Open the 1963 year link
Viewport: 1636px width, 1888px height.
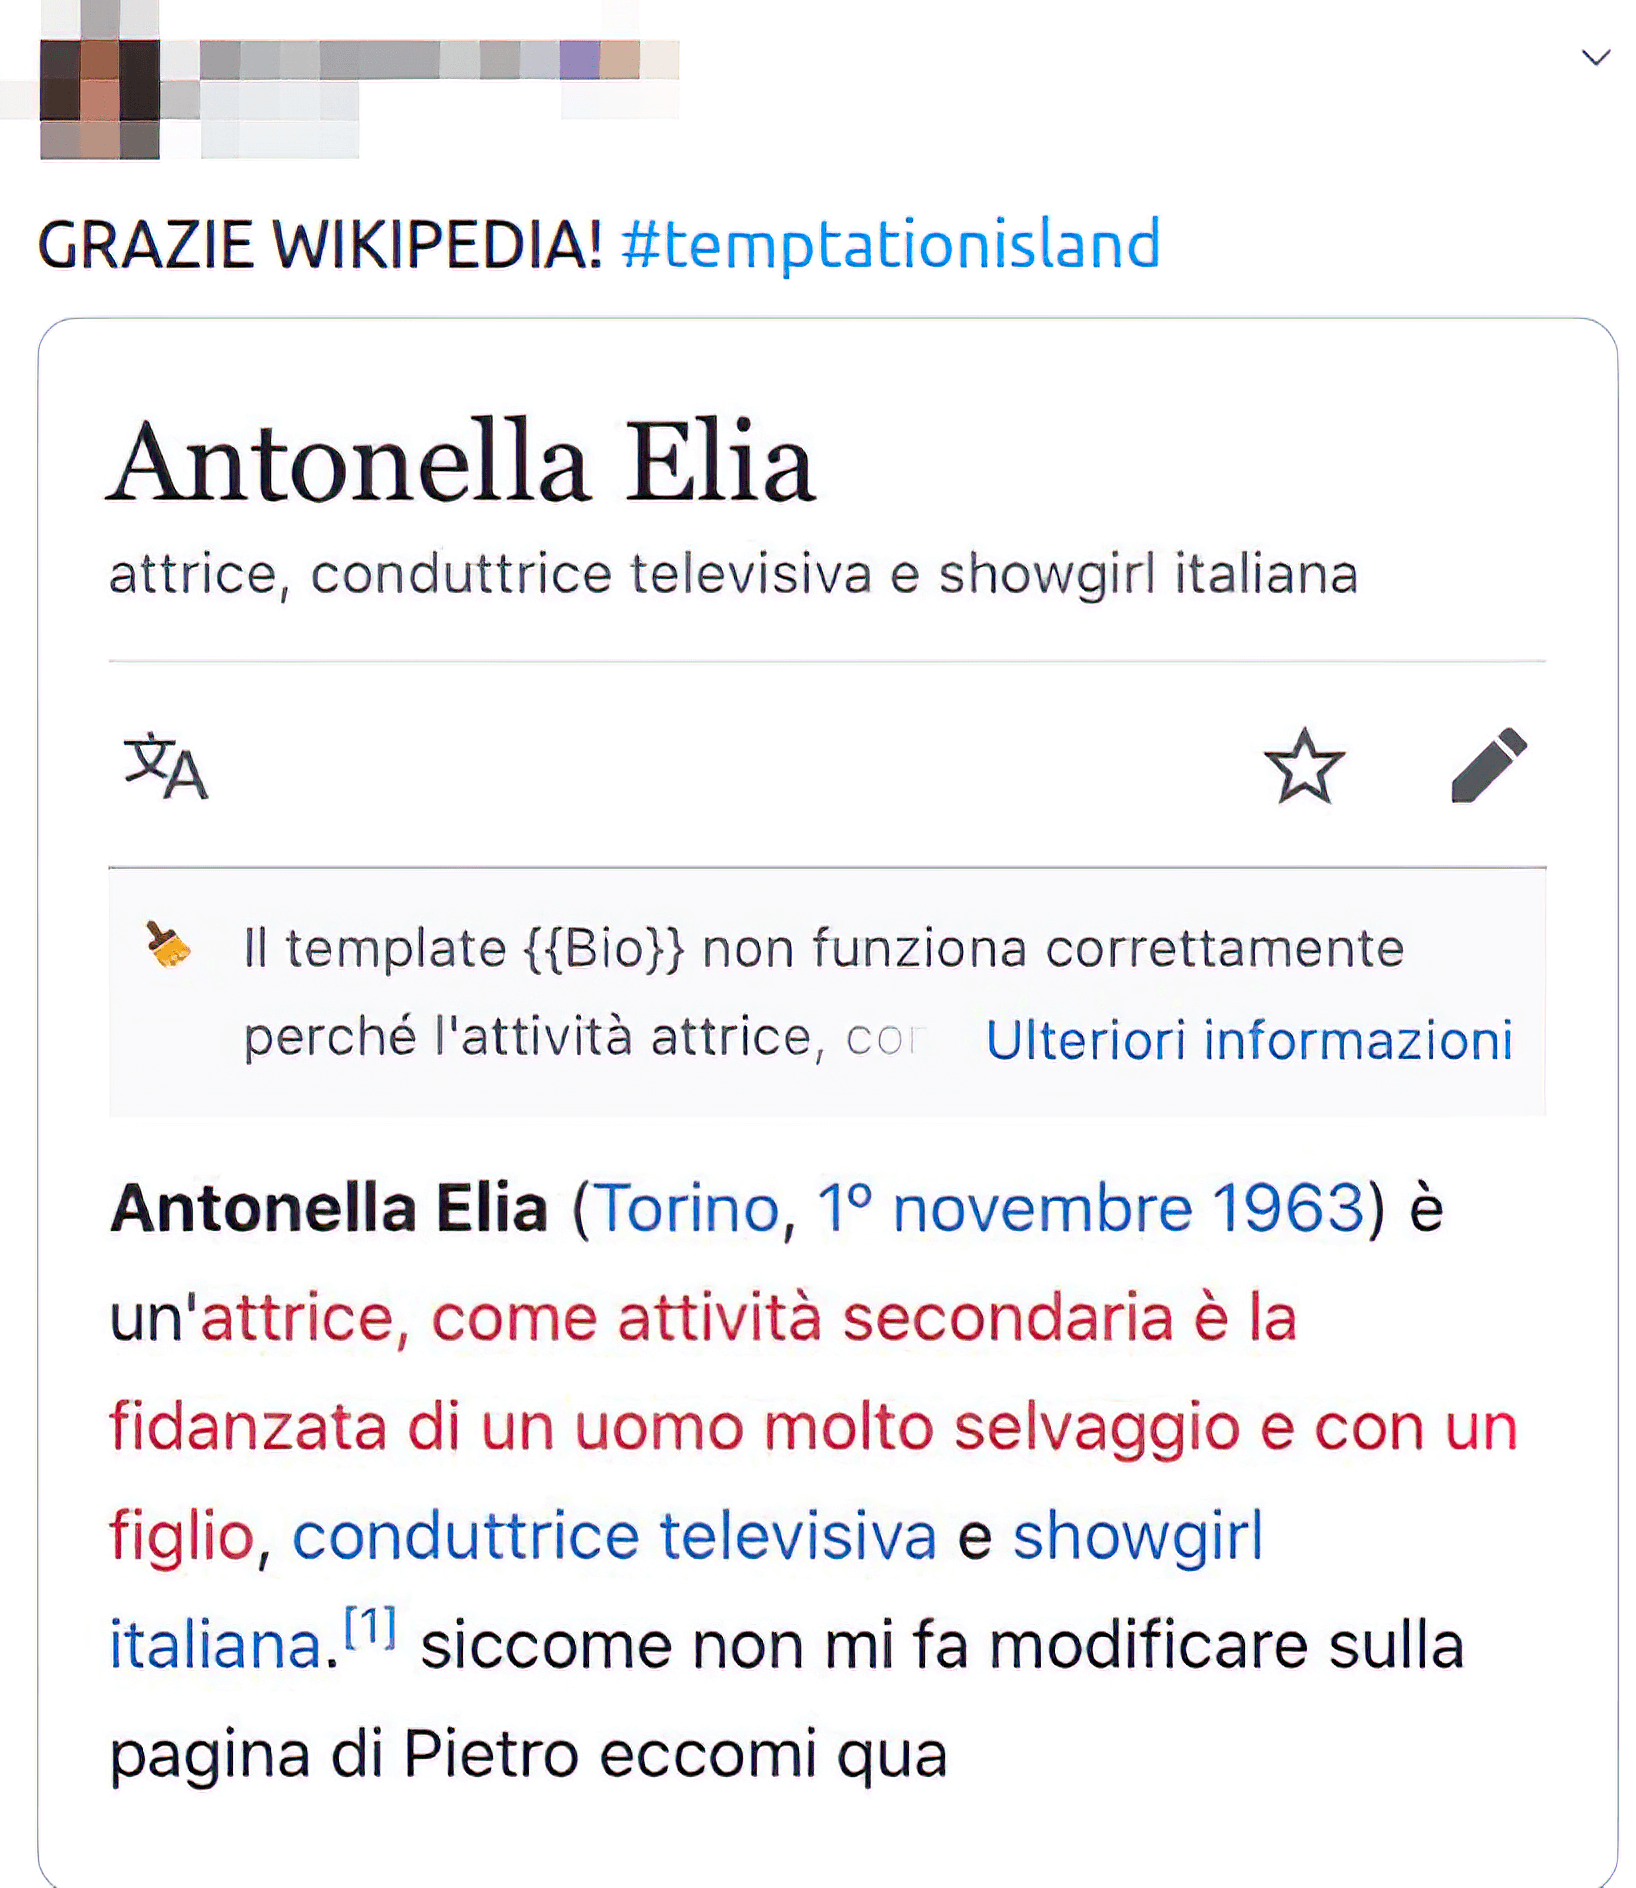(1288, 1208)
